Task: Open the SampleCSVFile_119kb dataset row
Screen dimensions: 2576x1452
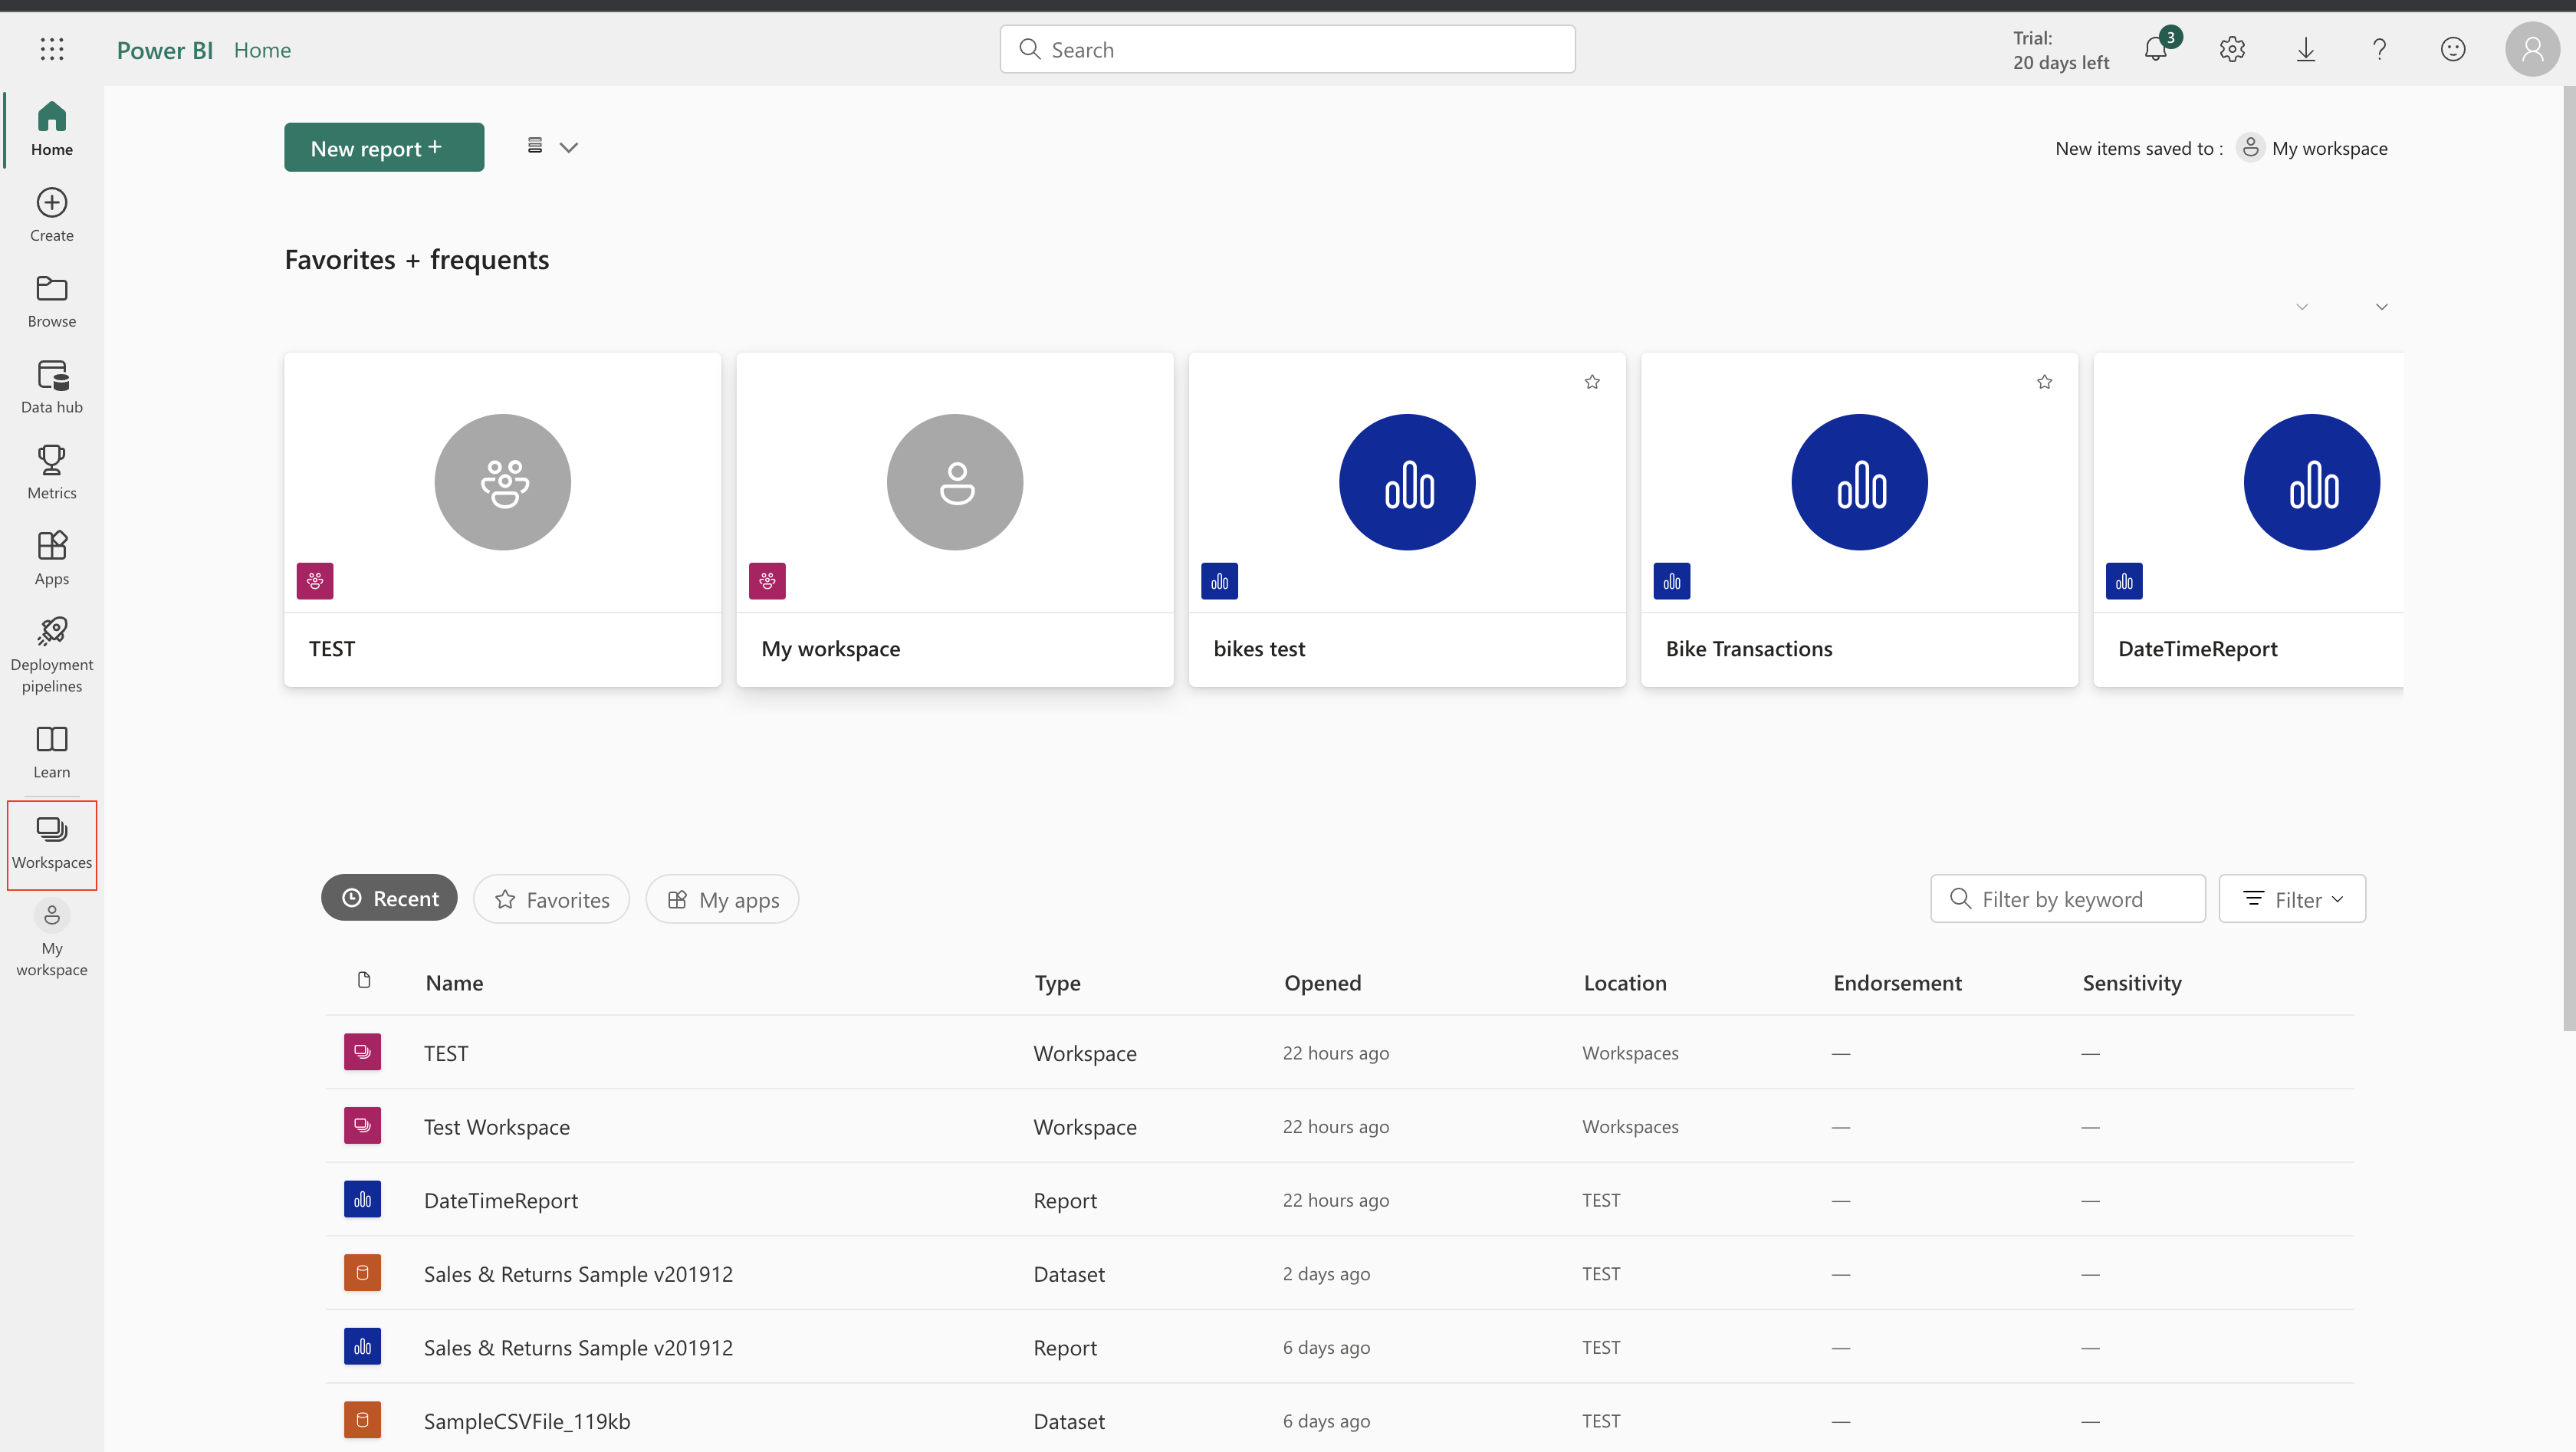Action: coord(1339,1420)
